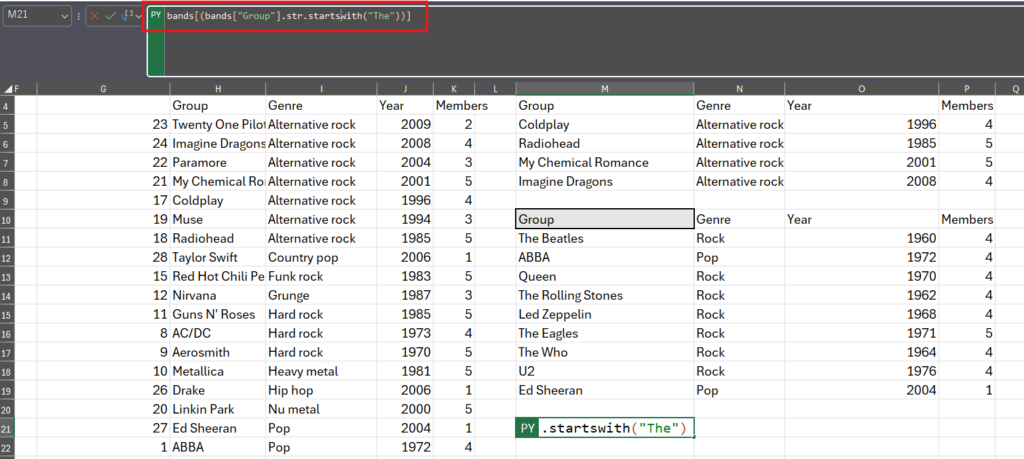The width and height of the screenshot is (1024, 459).
Task: Select the Heavy metal cell
Action: (321, 371)
